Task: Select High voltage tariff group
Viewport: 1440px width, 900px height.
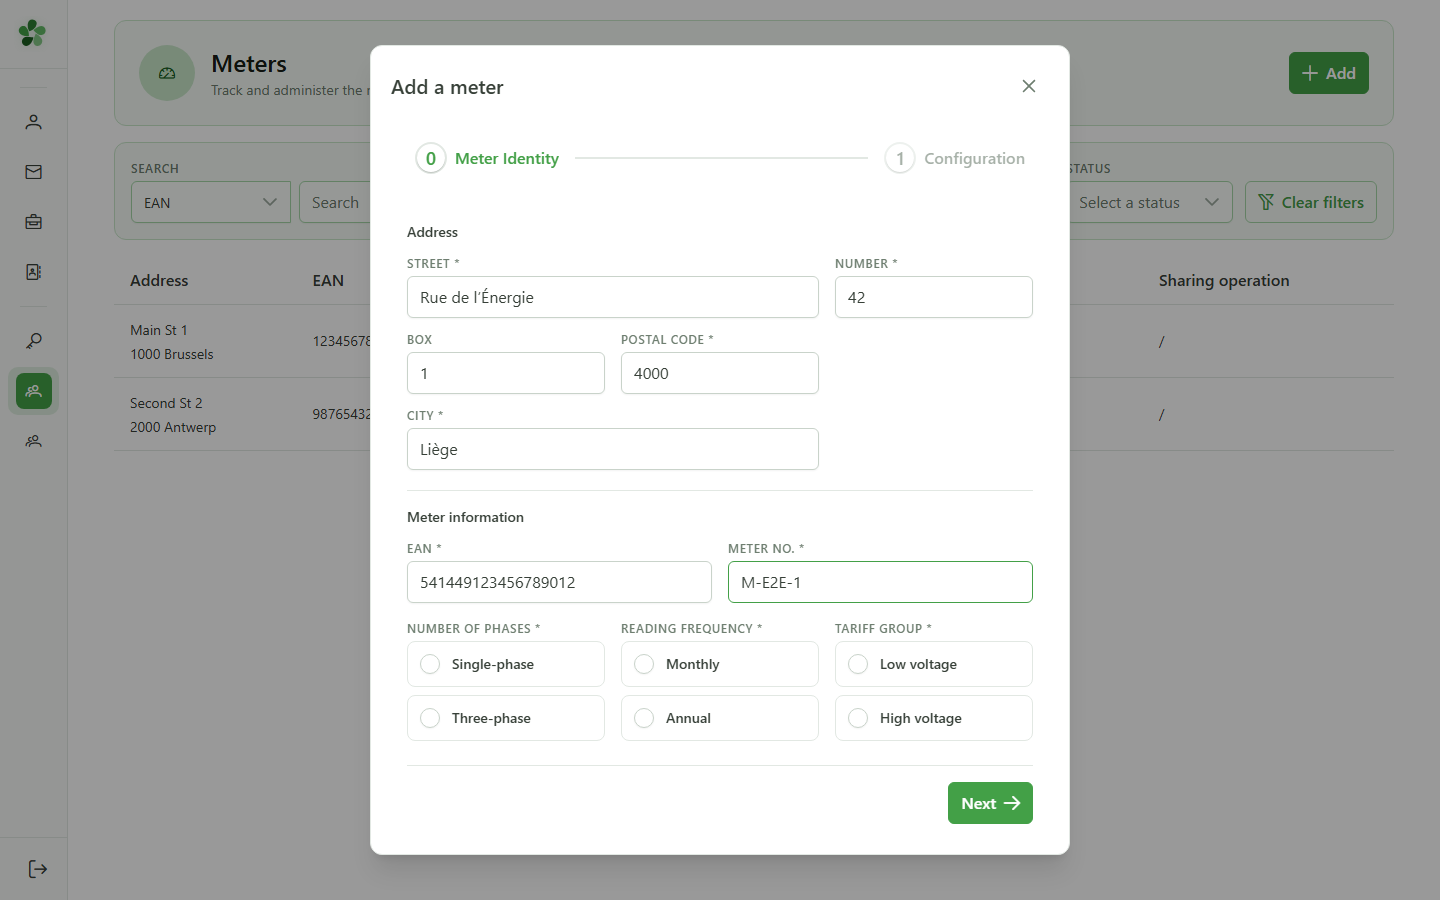Action: (934, 718)
